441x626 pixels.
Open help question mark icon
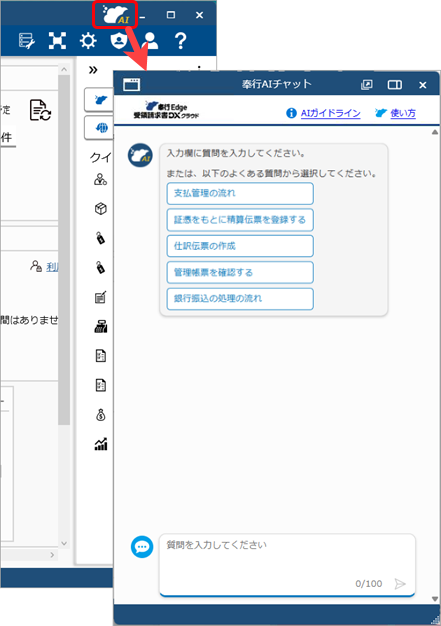[x=181, y=41]
